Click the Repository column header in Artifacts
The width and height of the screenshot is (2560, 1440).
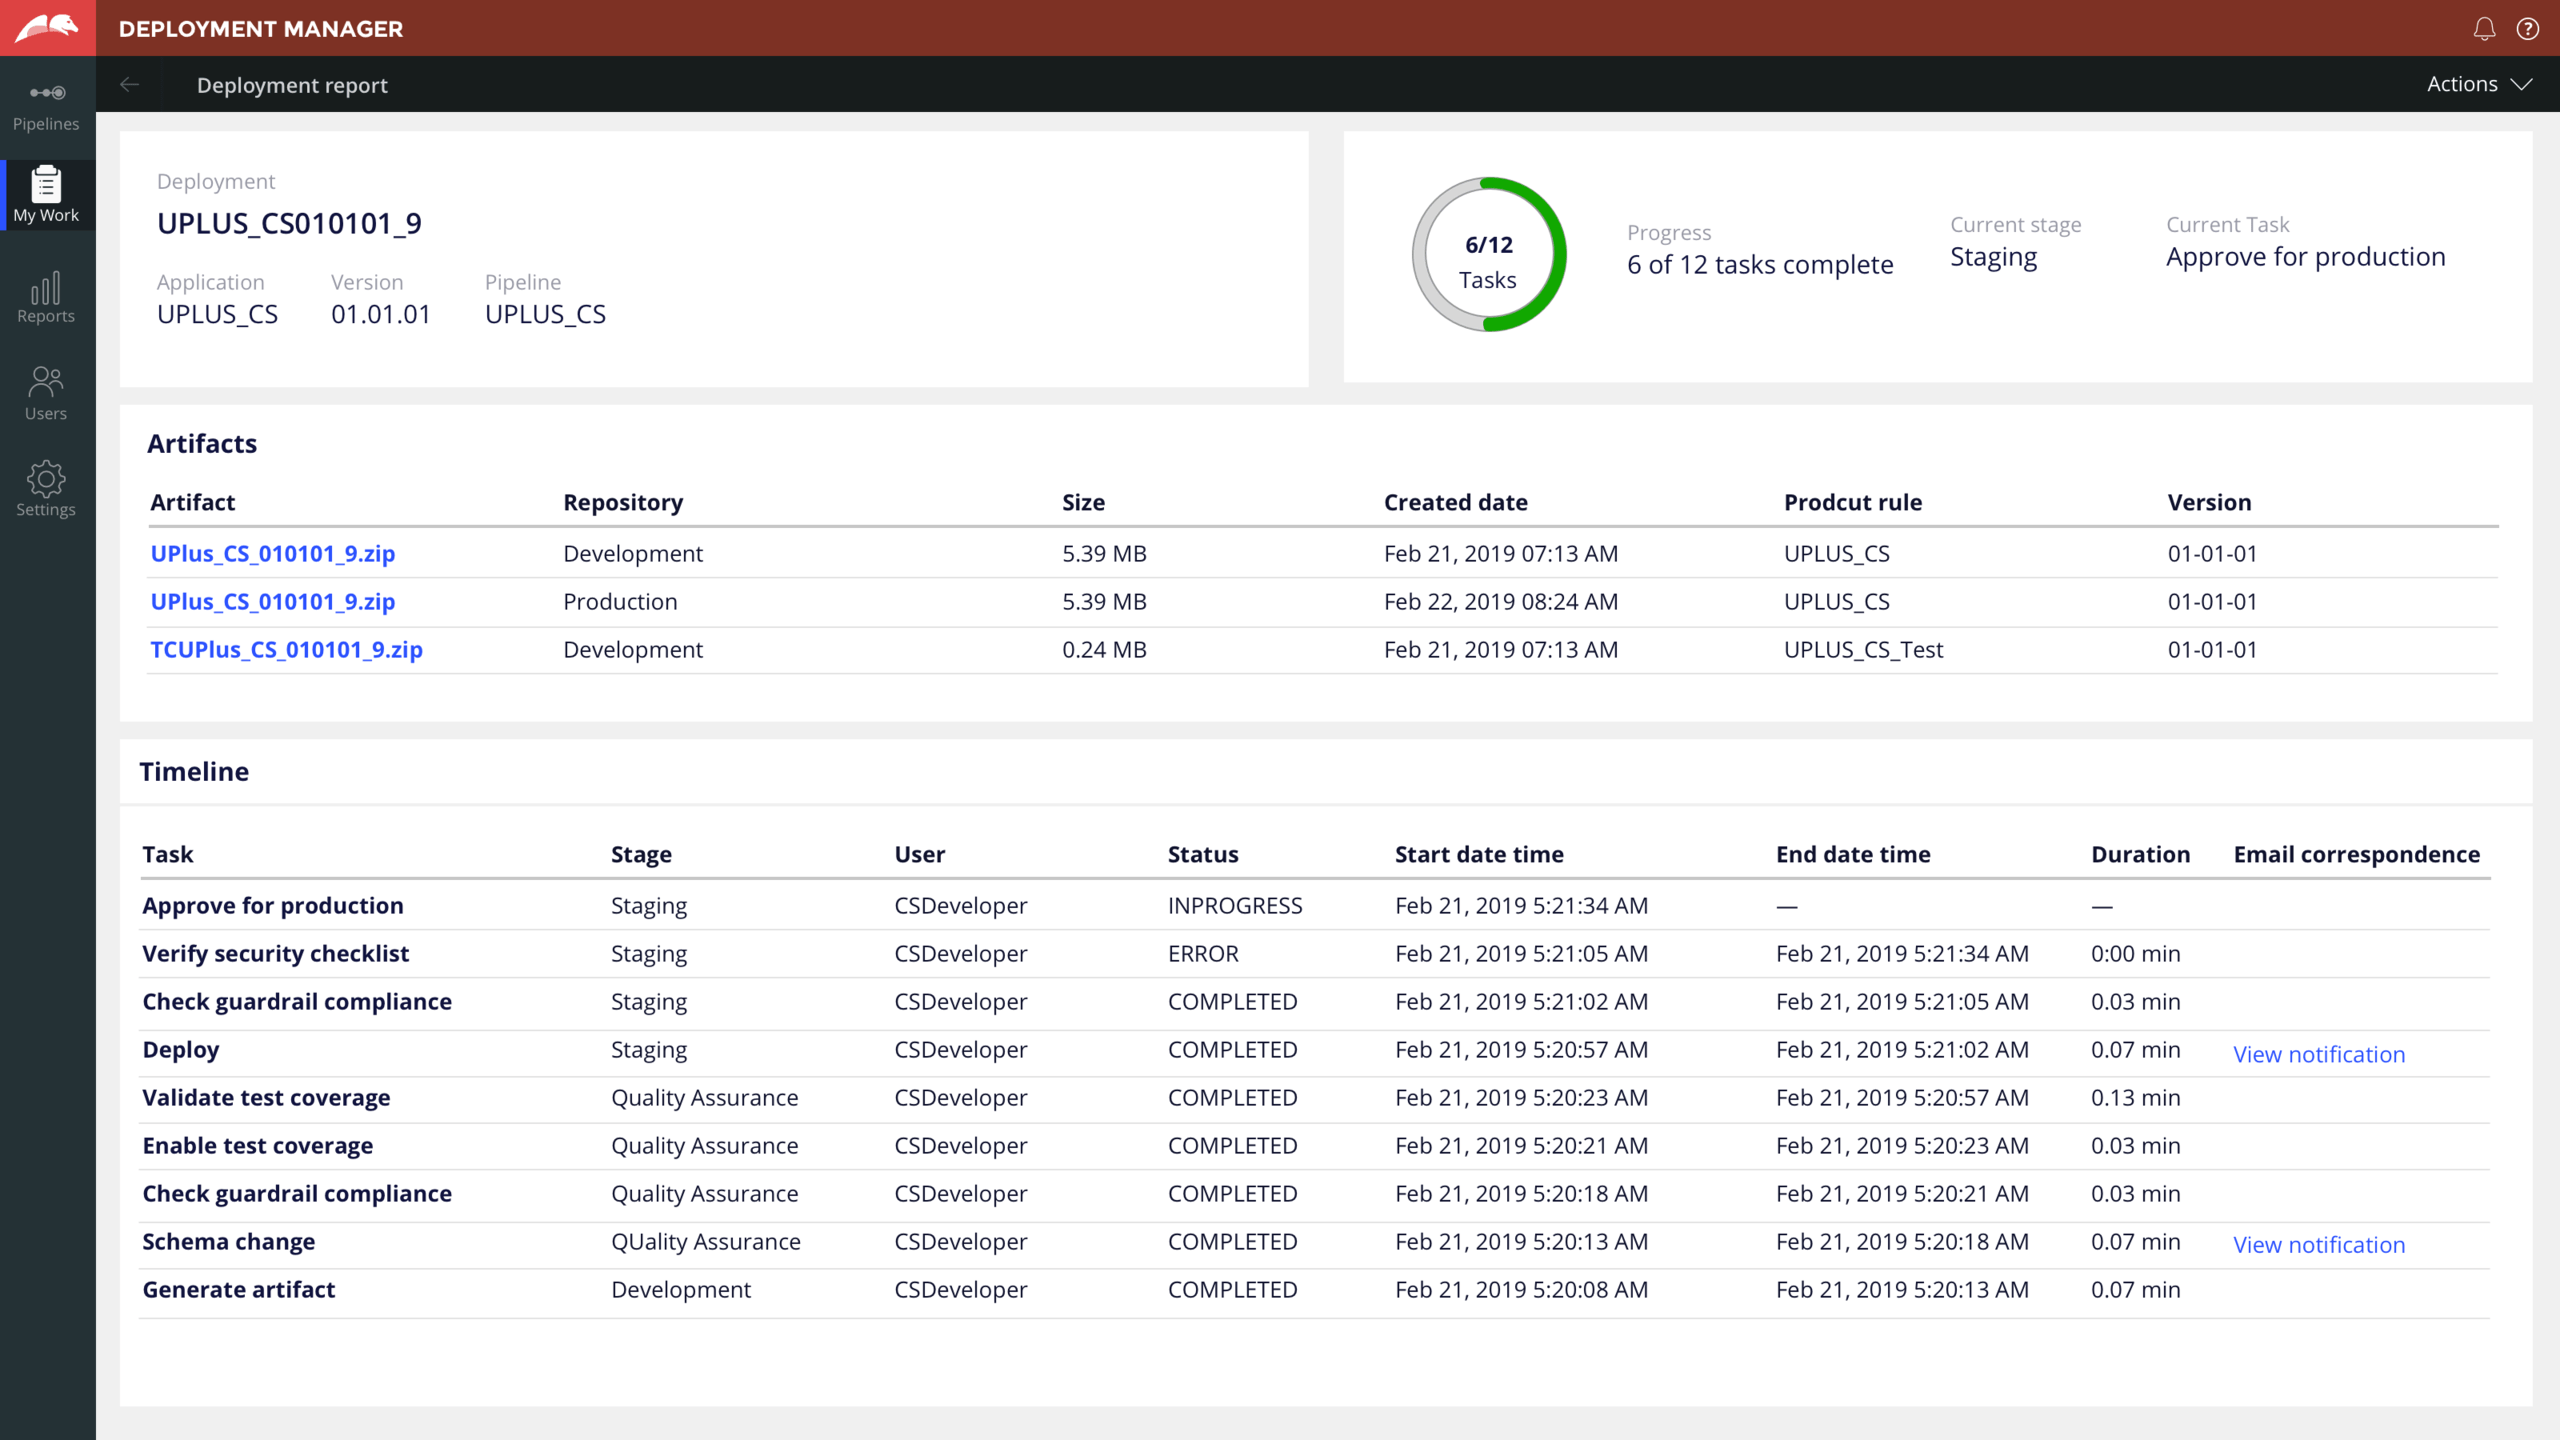click(622, 503)
